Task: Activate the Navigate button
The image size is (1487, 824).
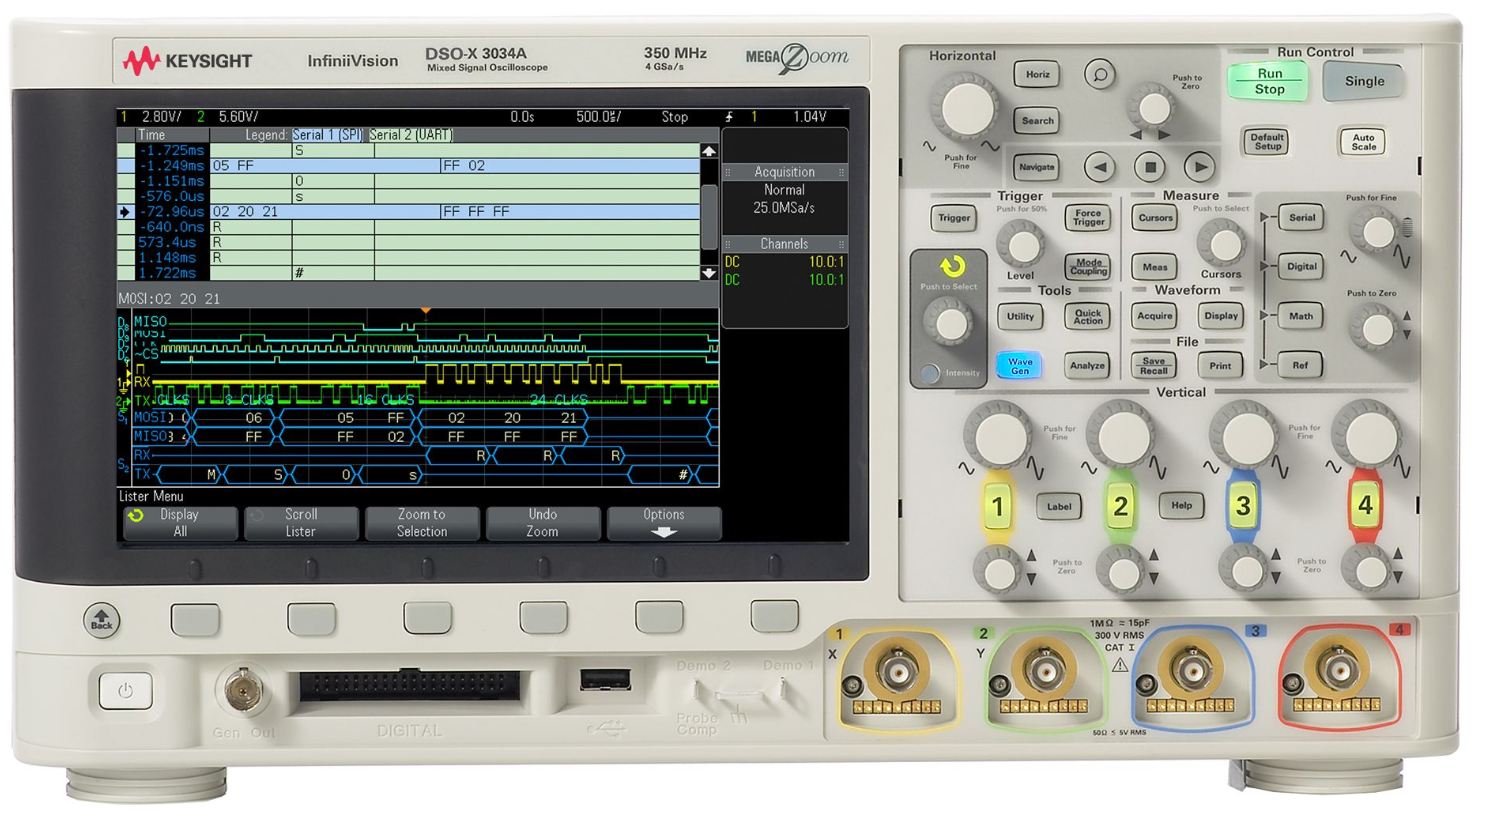Action: [x=1037, y=167]
